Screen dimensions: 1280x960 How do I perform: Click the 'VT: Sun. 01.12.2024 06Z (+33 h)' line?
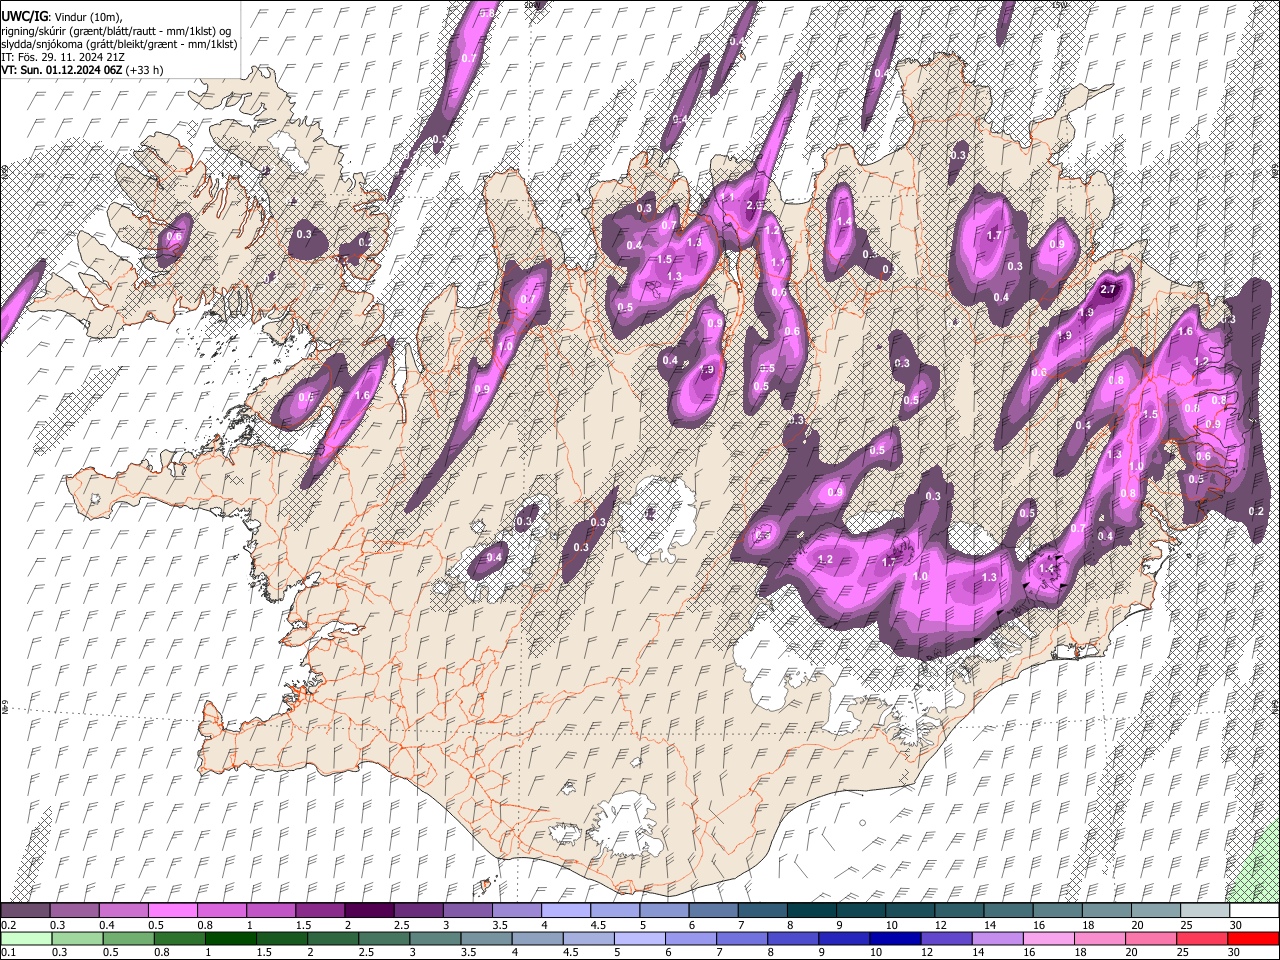[82, 70]
